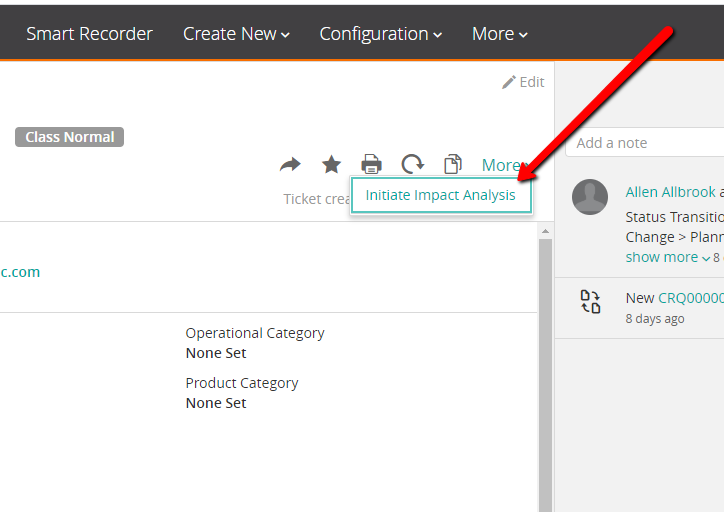Click the Operational Category label
Viewport: 724px width, 512px height.
click(255, 333)
